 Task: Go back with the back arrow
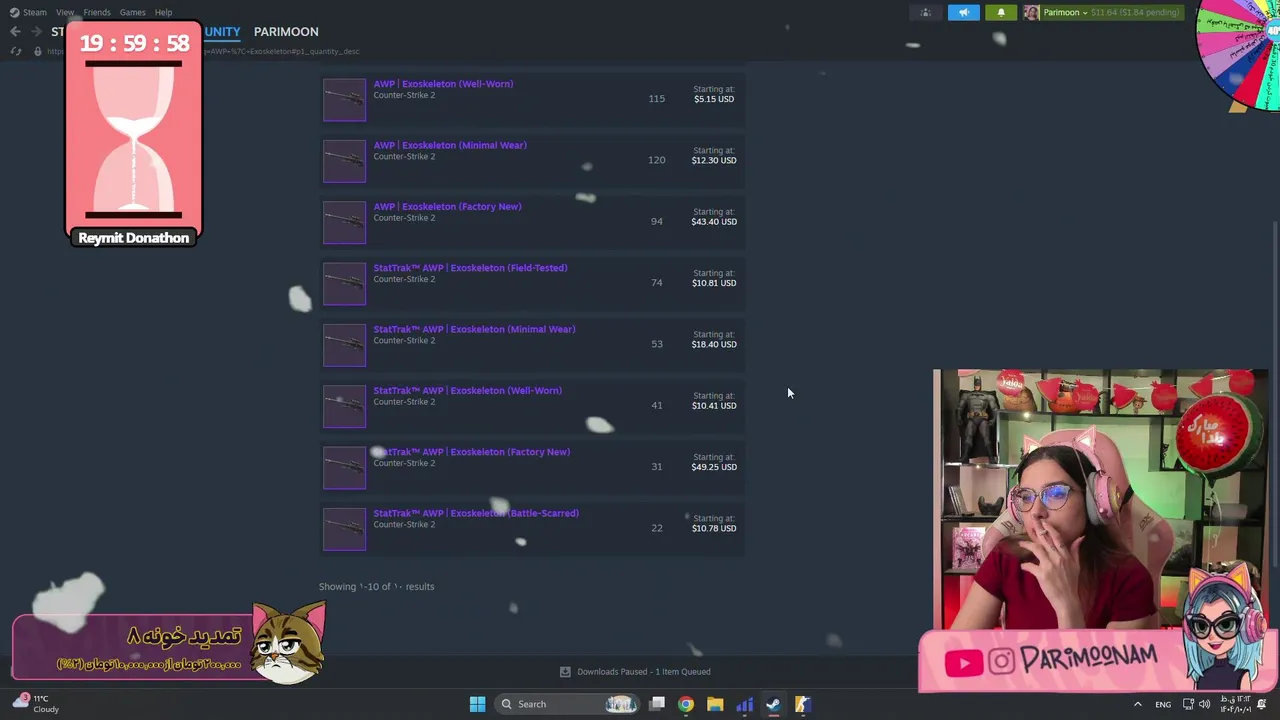(x=15, y=32)
